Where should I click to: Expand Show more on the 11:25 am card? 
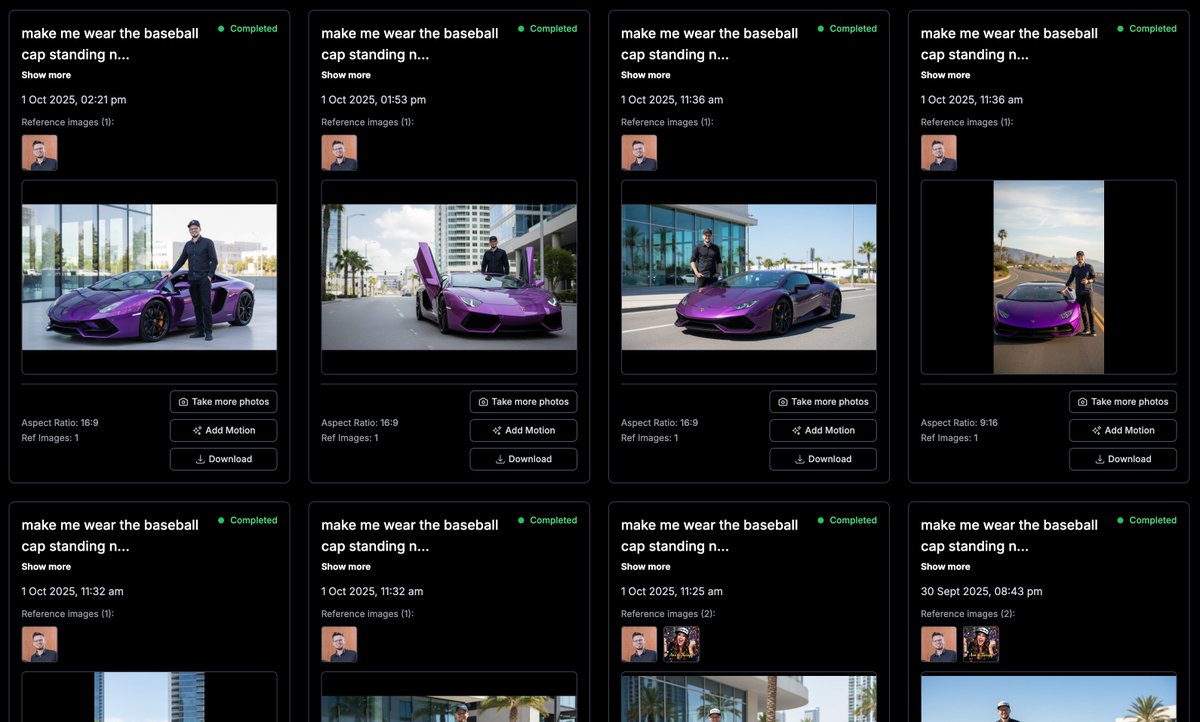click(x=646, y=567)
